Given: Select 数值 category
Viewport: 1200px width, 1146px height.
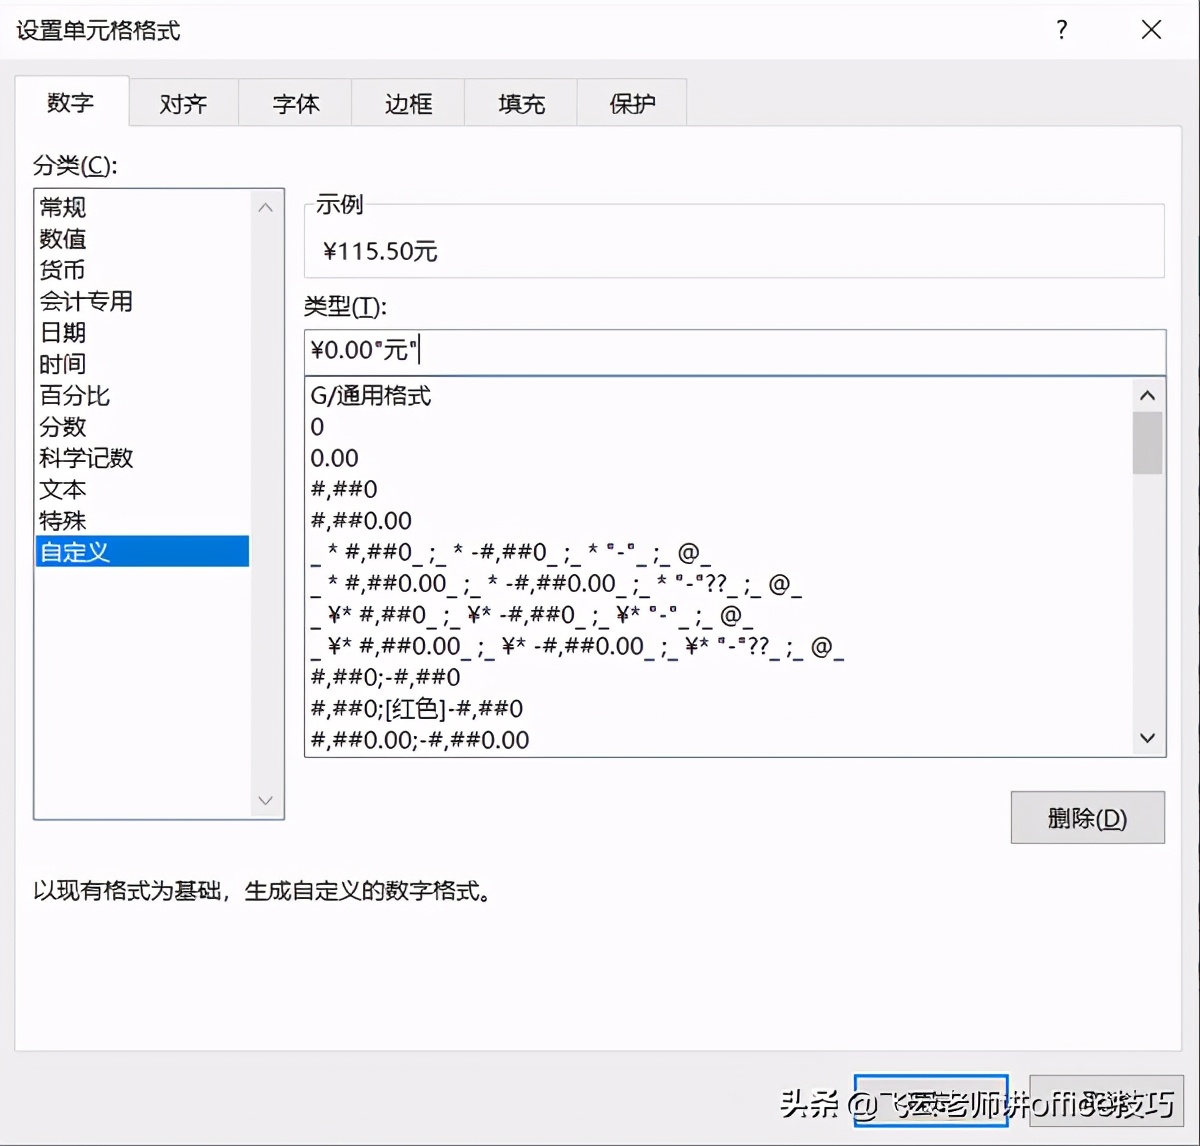Looking at the screenshot, I should point(142,238).
